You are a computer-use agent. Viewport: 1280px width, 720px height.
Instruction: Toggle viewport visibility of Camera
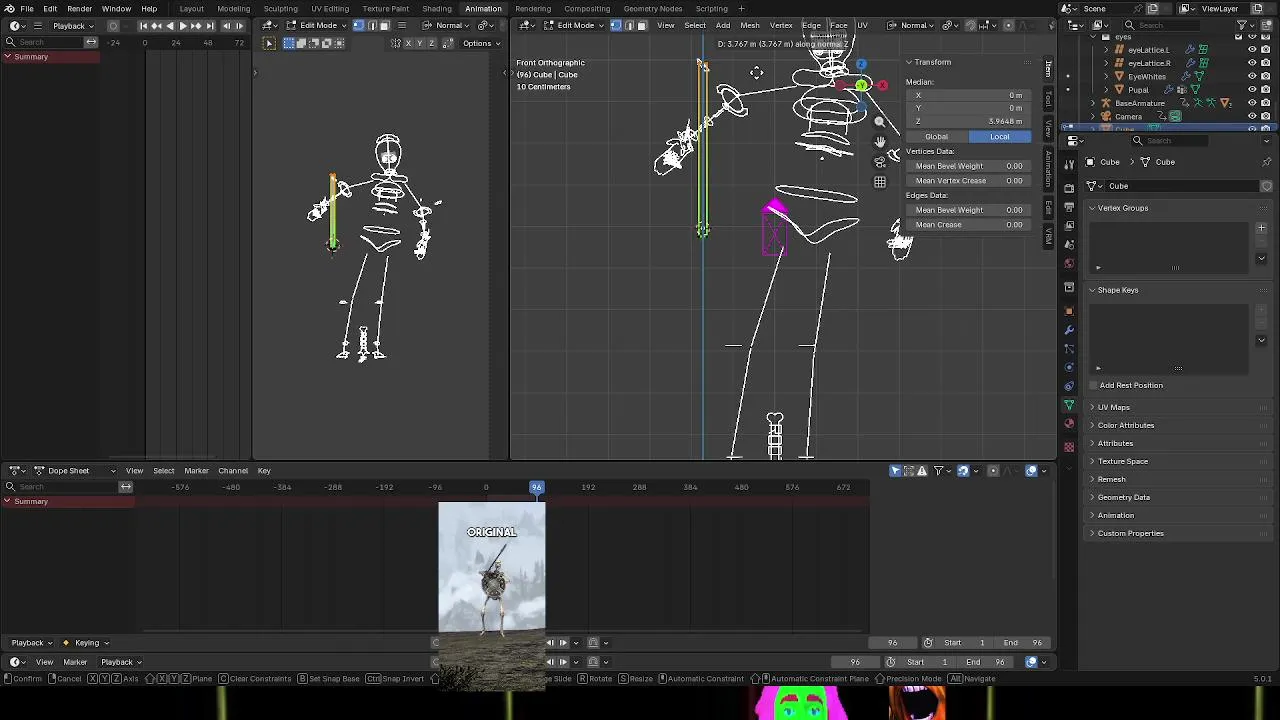point(1252,116)
